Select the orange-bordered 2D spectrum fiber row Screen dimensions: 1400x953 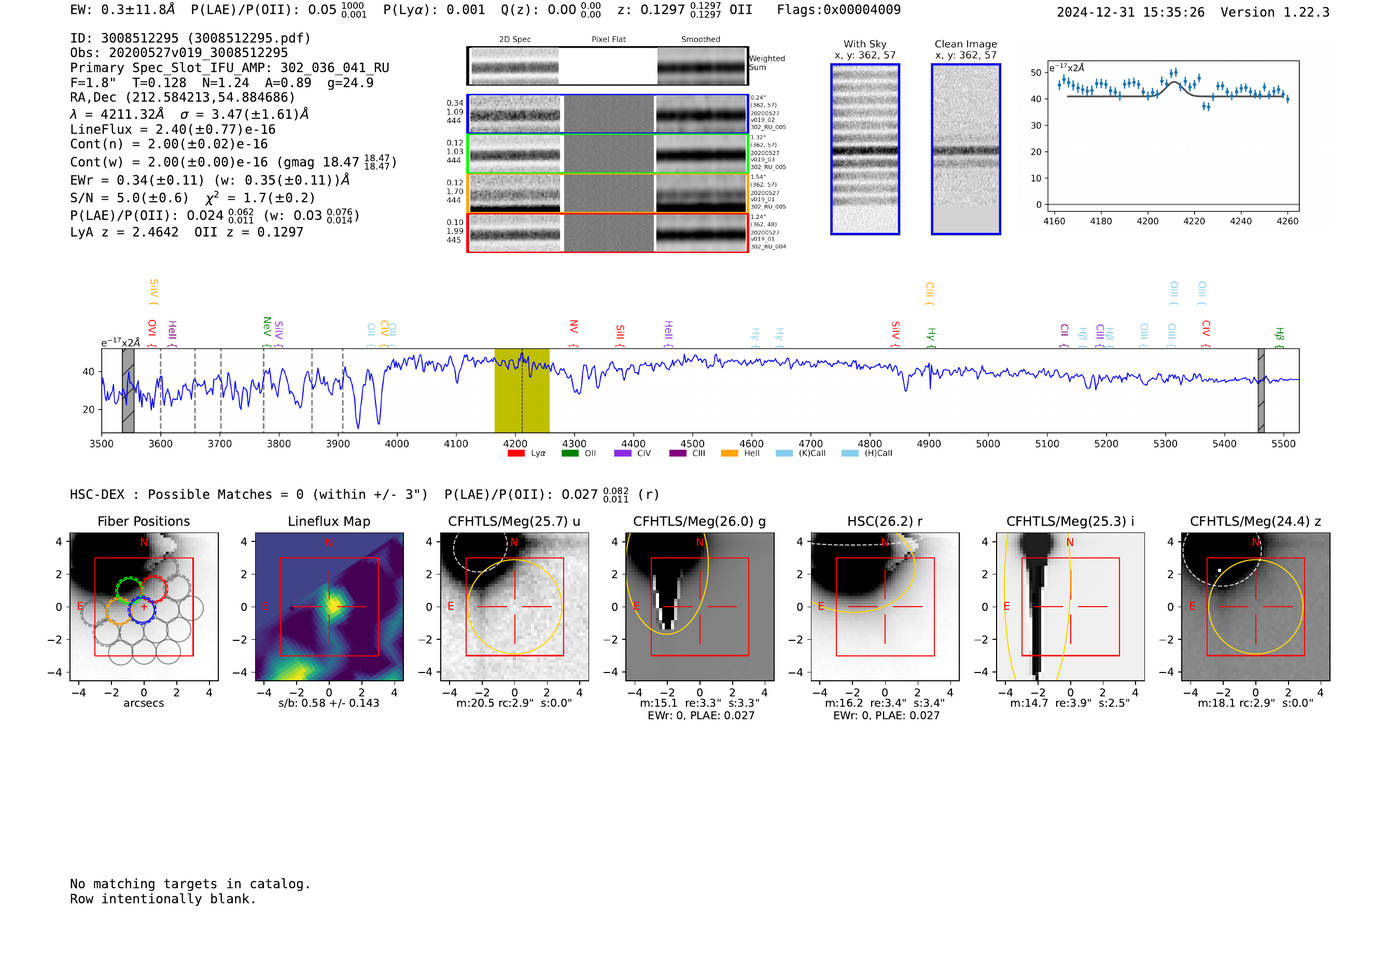click(608, 193)
